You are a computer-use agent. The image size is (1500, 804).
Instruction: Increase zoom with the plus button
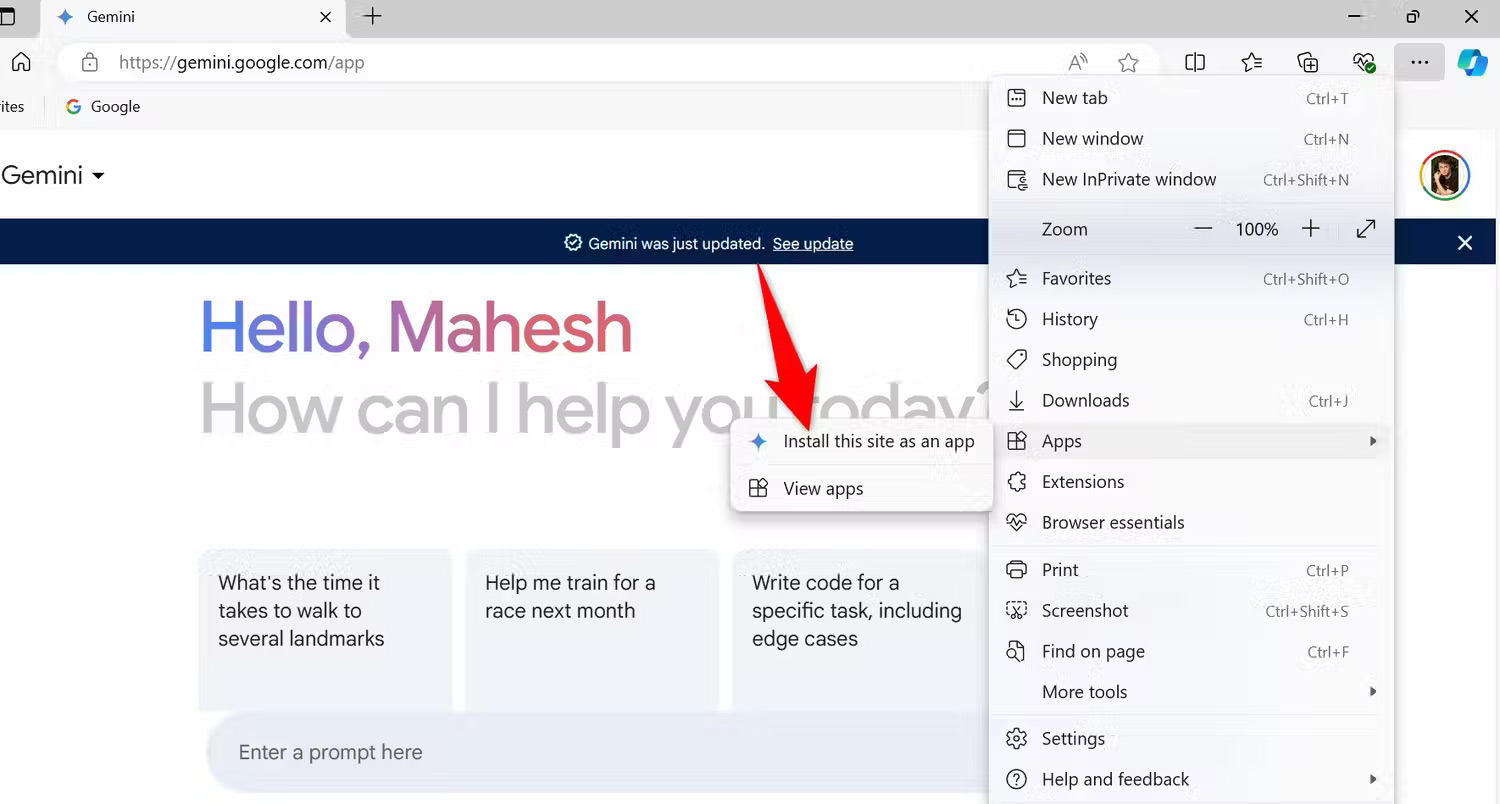pyautogui.click(x=1311, y=229)
